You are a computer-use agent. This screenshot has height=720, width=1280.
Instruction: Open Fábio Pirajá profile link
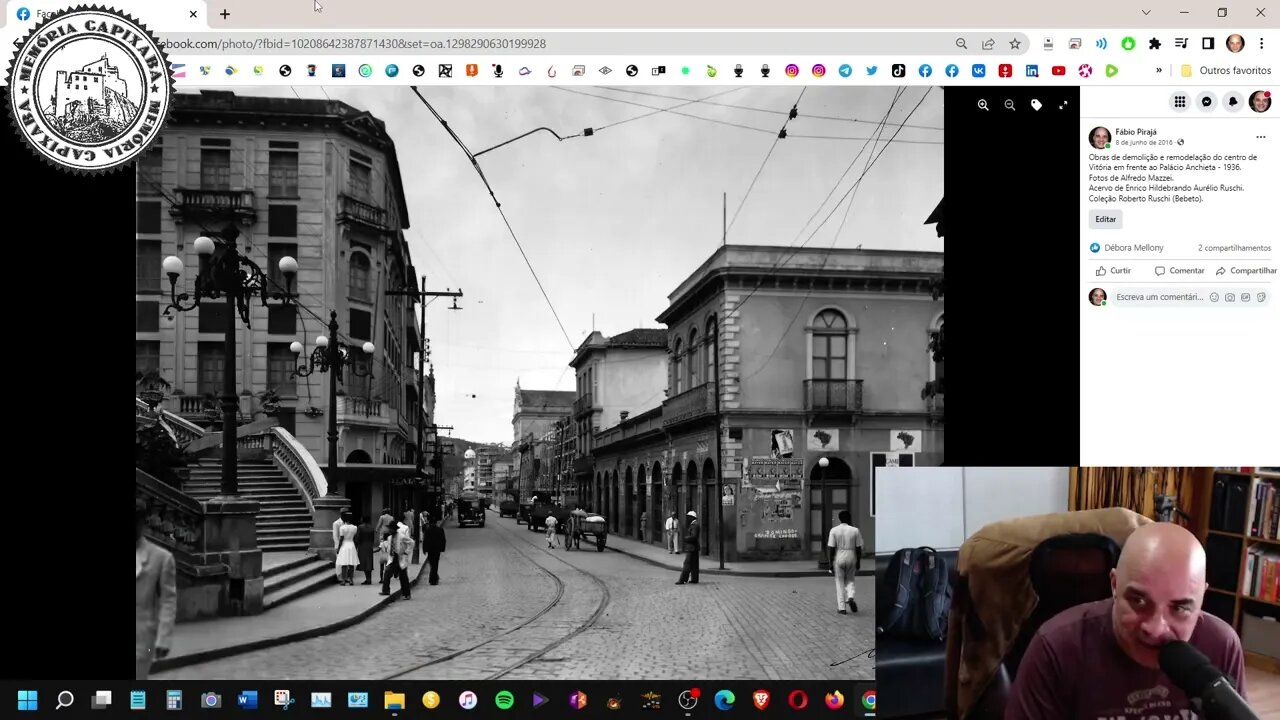point(1137,132)
